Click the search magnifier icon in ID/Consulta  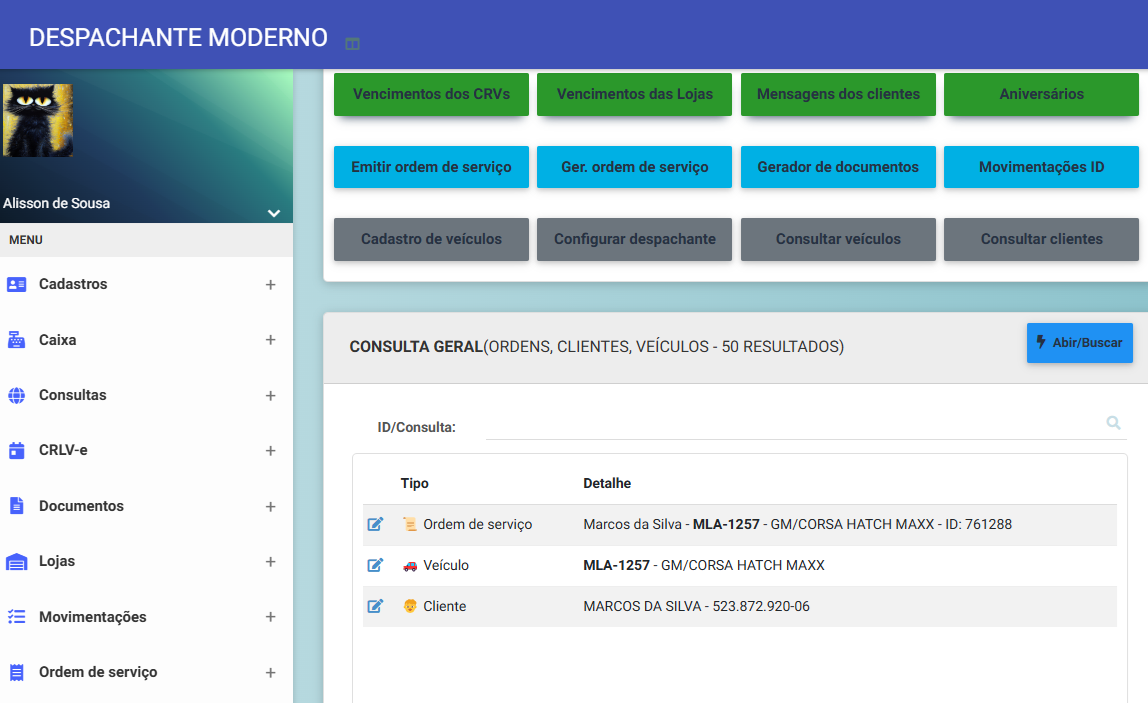tap(1113, 424)
